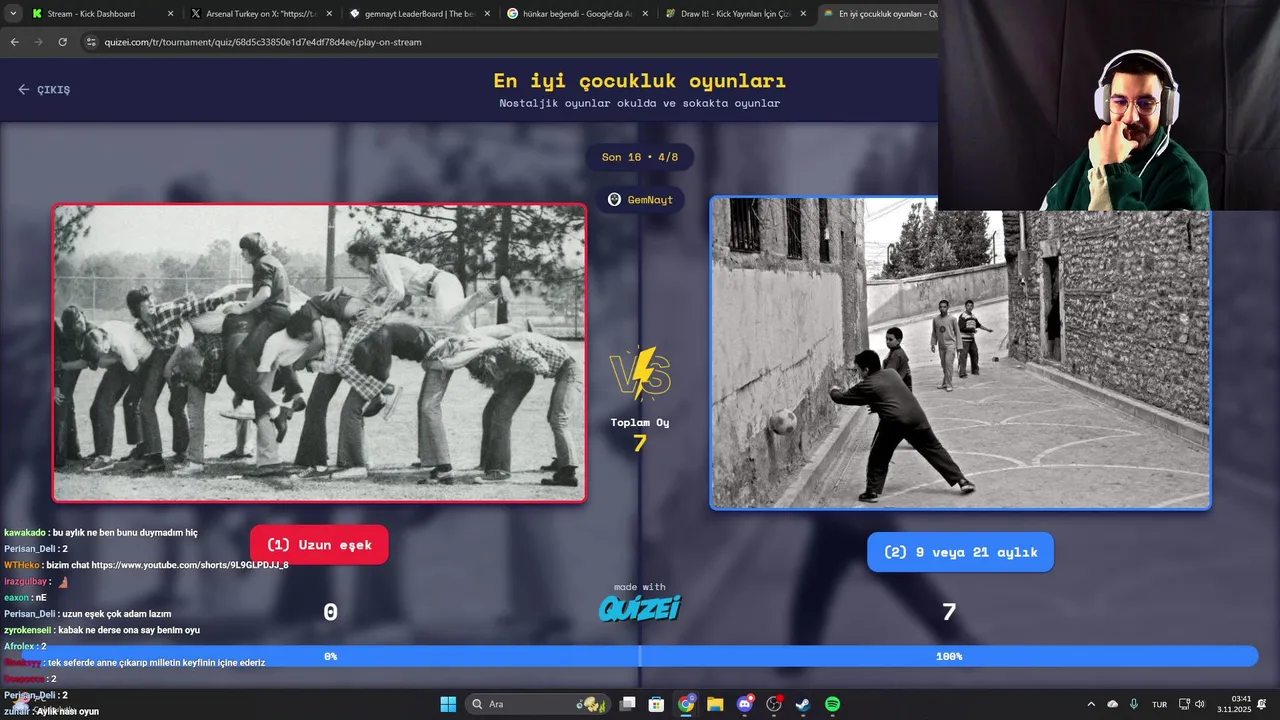This screenshot has height=720, width=1280.
Task: Click the En iyi çocukluk oyunları title
Action: pos(640,81)
